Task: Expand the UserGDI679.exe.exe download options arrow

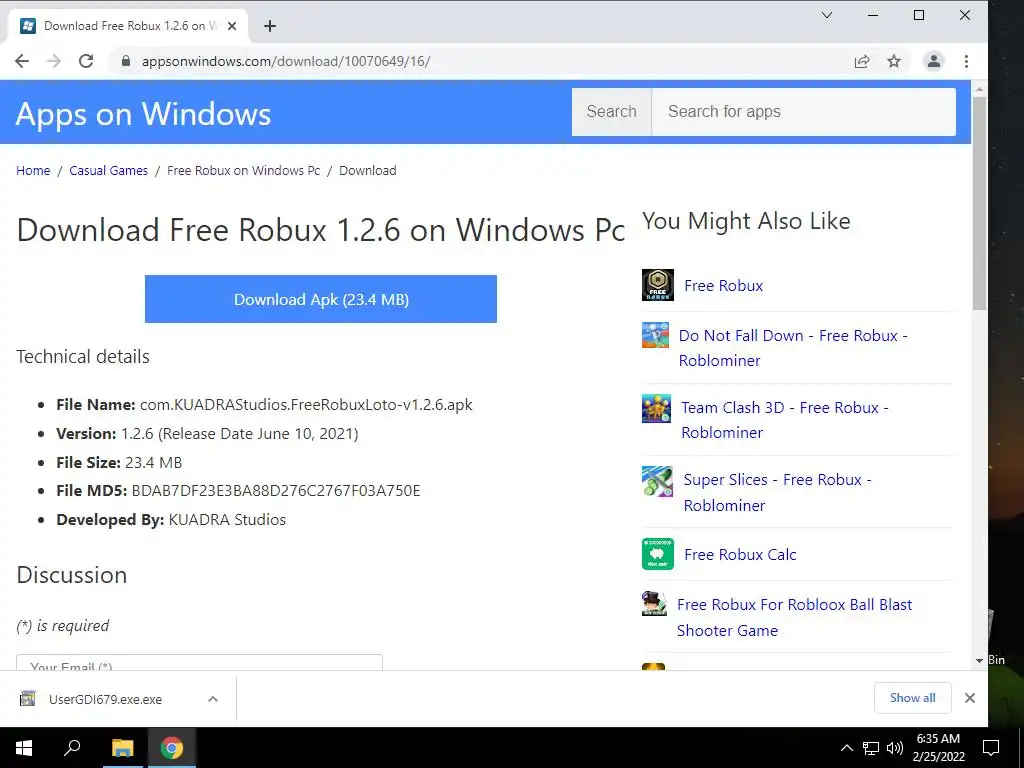Action: [x=213, y=699]
